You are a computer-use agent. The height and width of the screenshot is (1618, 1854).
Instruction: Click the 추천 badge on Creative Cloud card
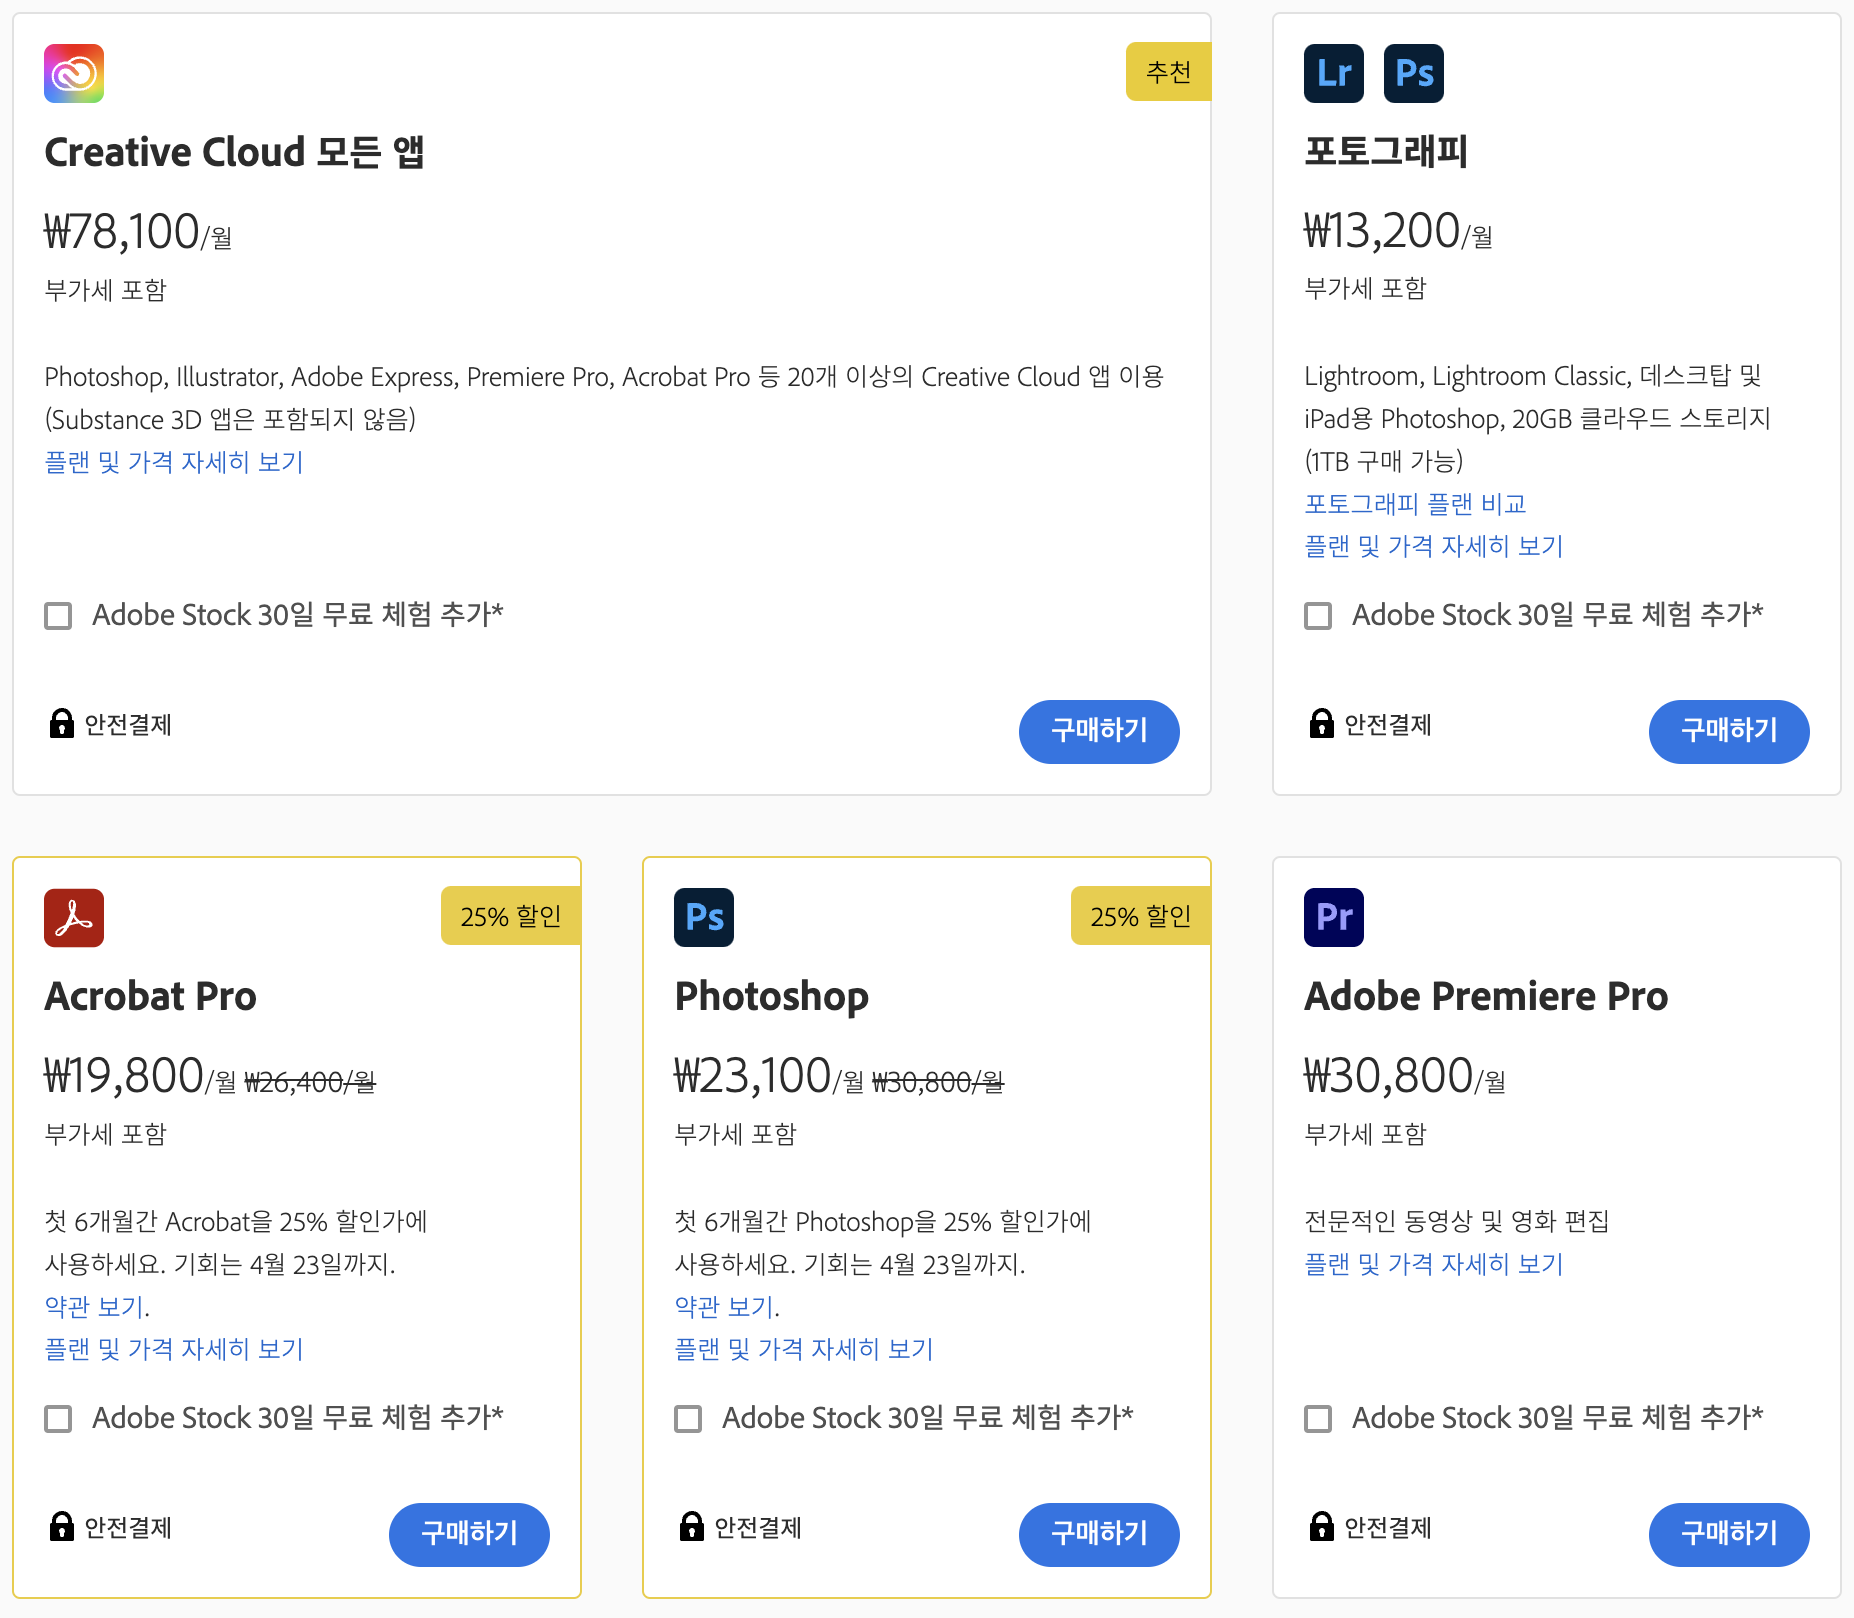coord(1168,72)
